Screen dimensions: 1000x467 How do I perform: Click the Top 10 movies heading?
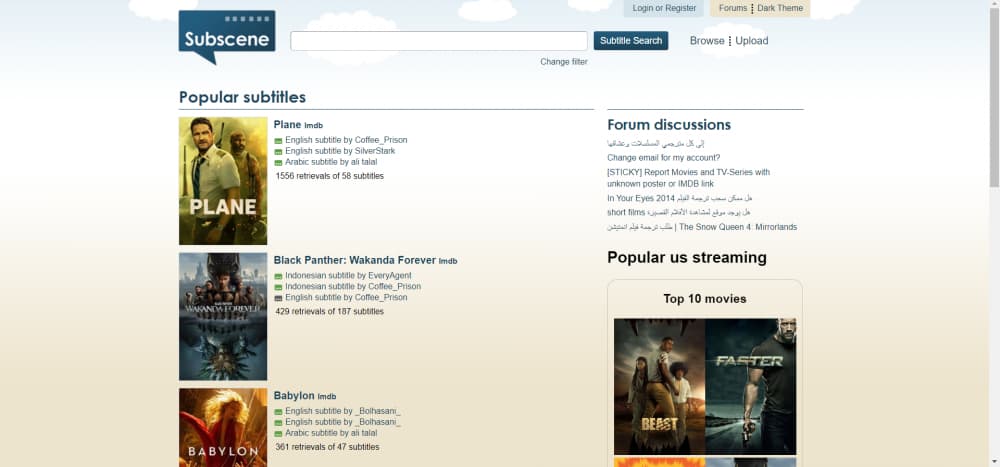pos(705,299)
